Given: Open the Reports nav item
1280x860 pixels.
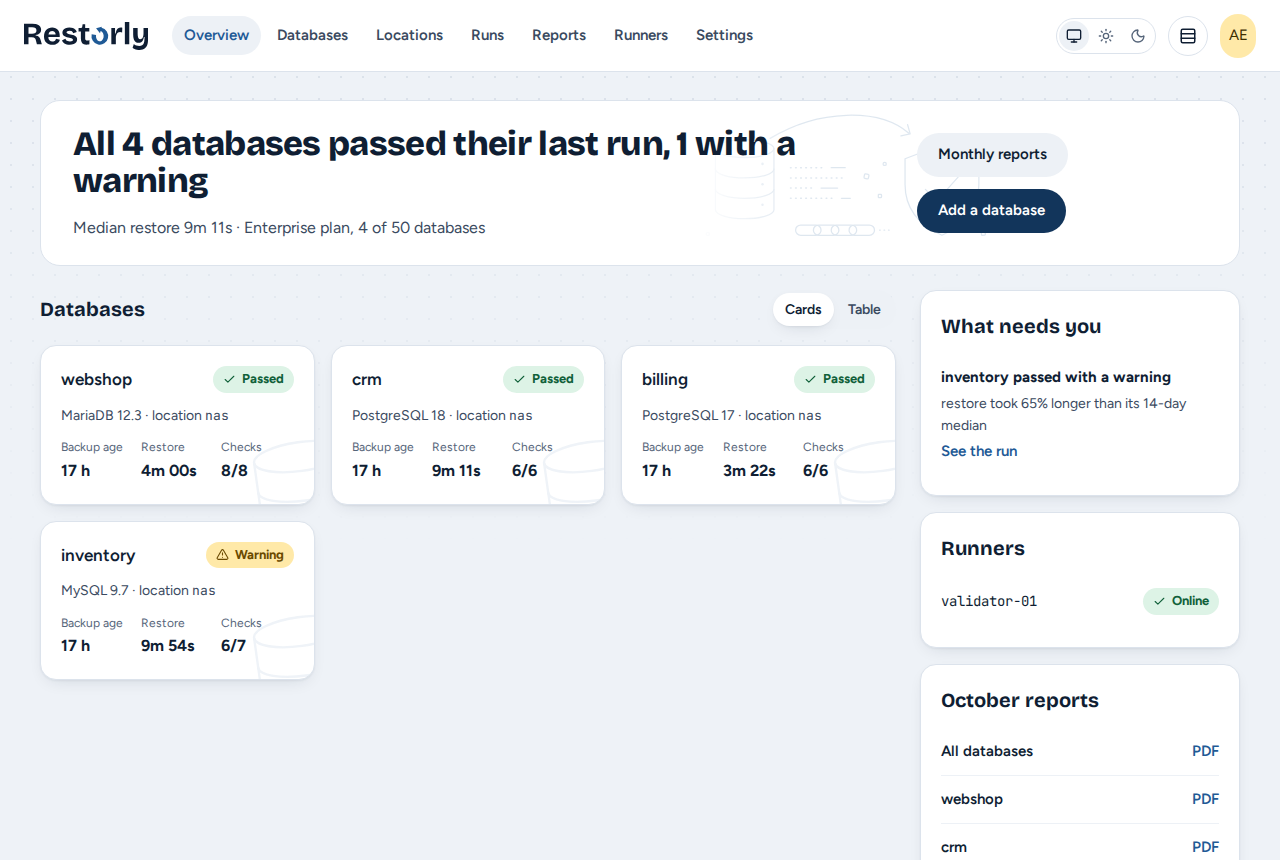Looking at the screenshot, I should tap(559, 35).
